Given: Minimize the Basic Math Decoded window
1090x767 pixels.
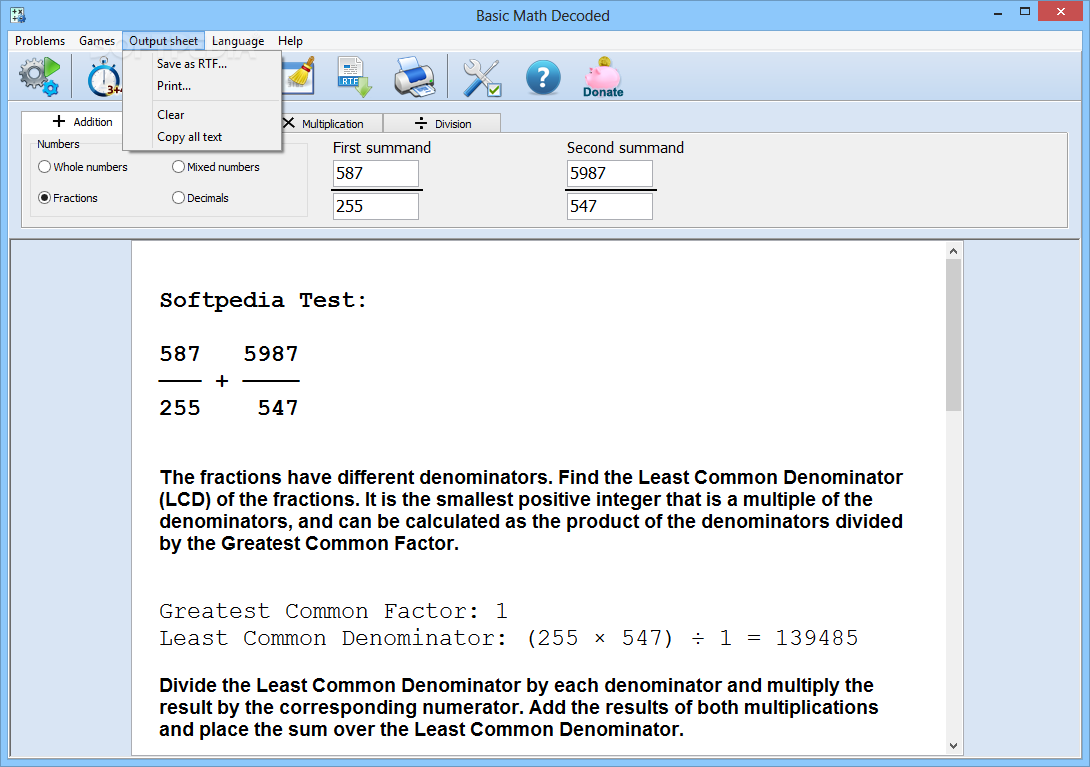Looking at the screenshot, I should coord(998,12).
